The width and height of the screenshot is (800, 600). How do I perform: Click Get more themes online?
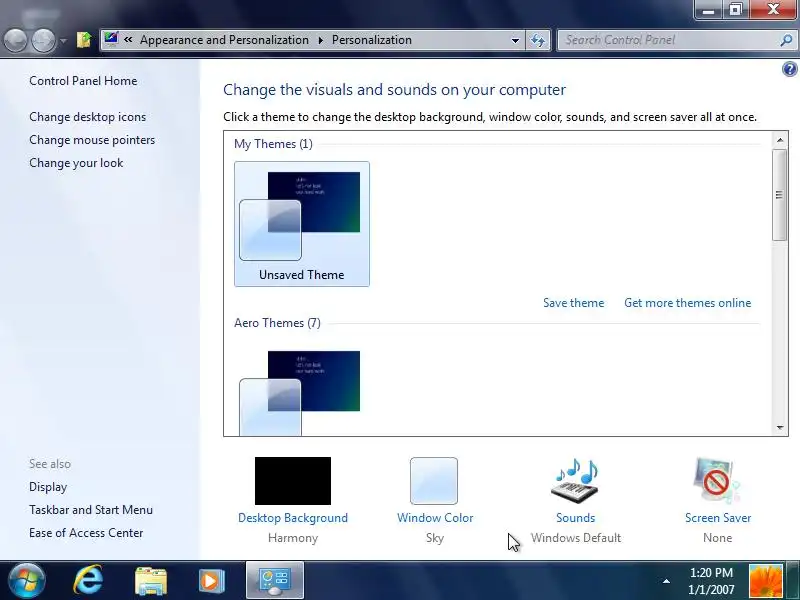[688, 303]
